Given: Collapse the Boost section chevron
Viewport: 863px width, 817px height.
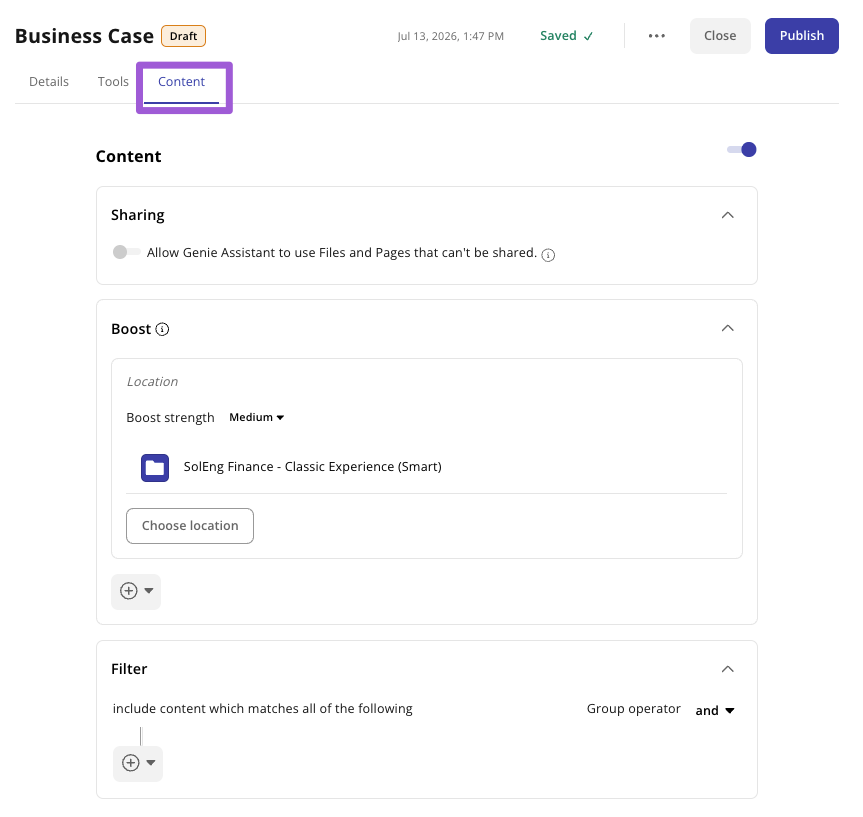Looking at the screenshot, I should click(728, 329).
